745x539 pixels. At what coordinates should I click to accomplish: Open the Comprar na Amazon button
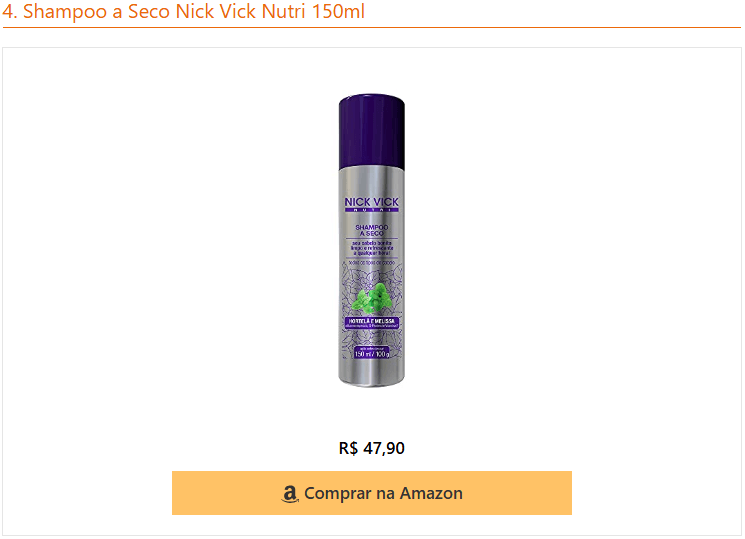click(x=372, y=493)
